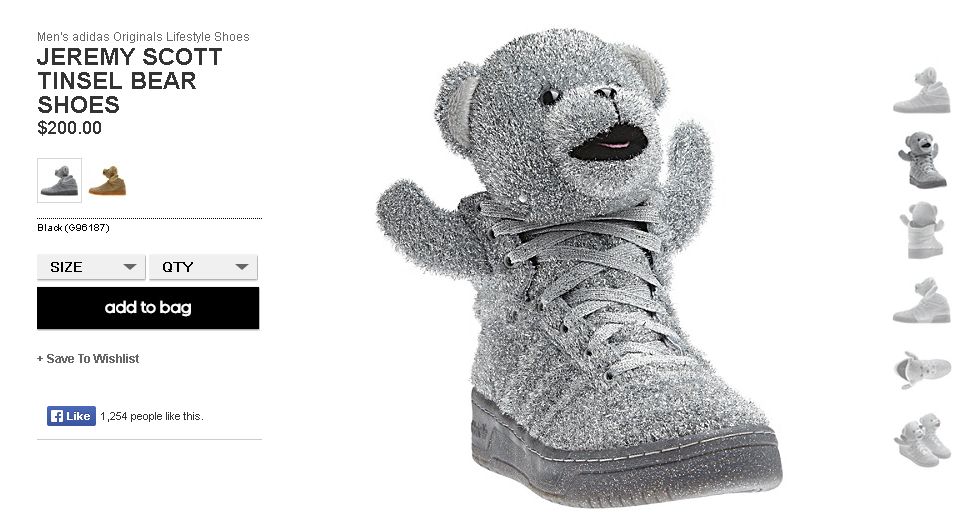
Task: View the rear-view bear thumbnail
Action: (922, 231)
